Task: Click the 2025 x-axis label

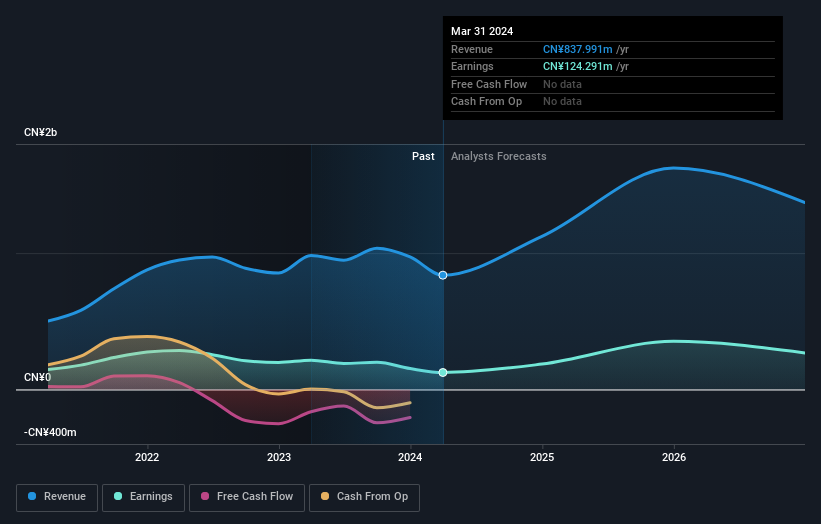Action: point(542,457)
